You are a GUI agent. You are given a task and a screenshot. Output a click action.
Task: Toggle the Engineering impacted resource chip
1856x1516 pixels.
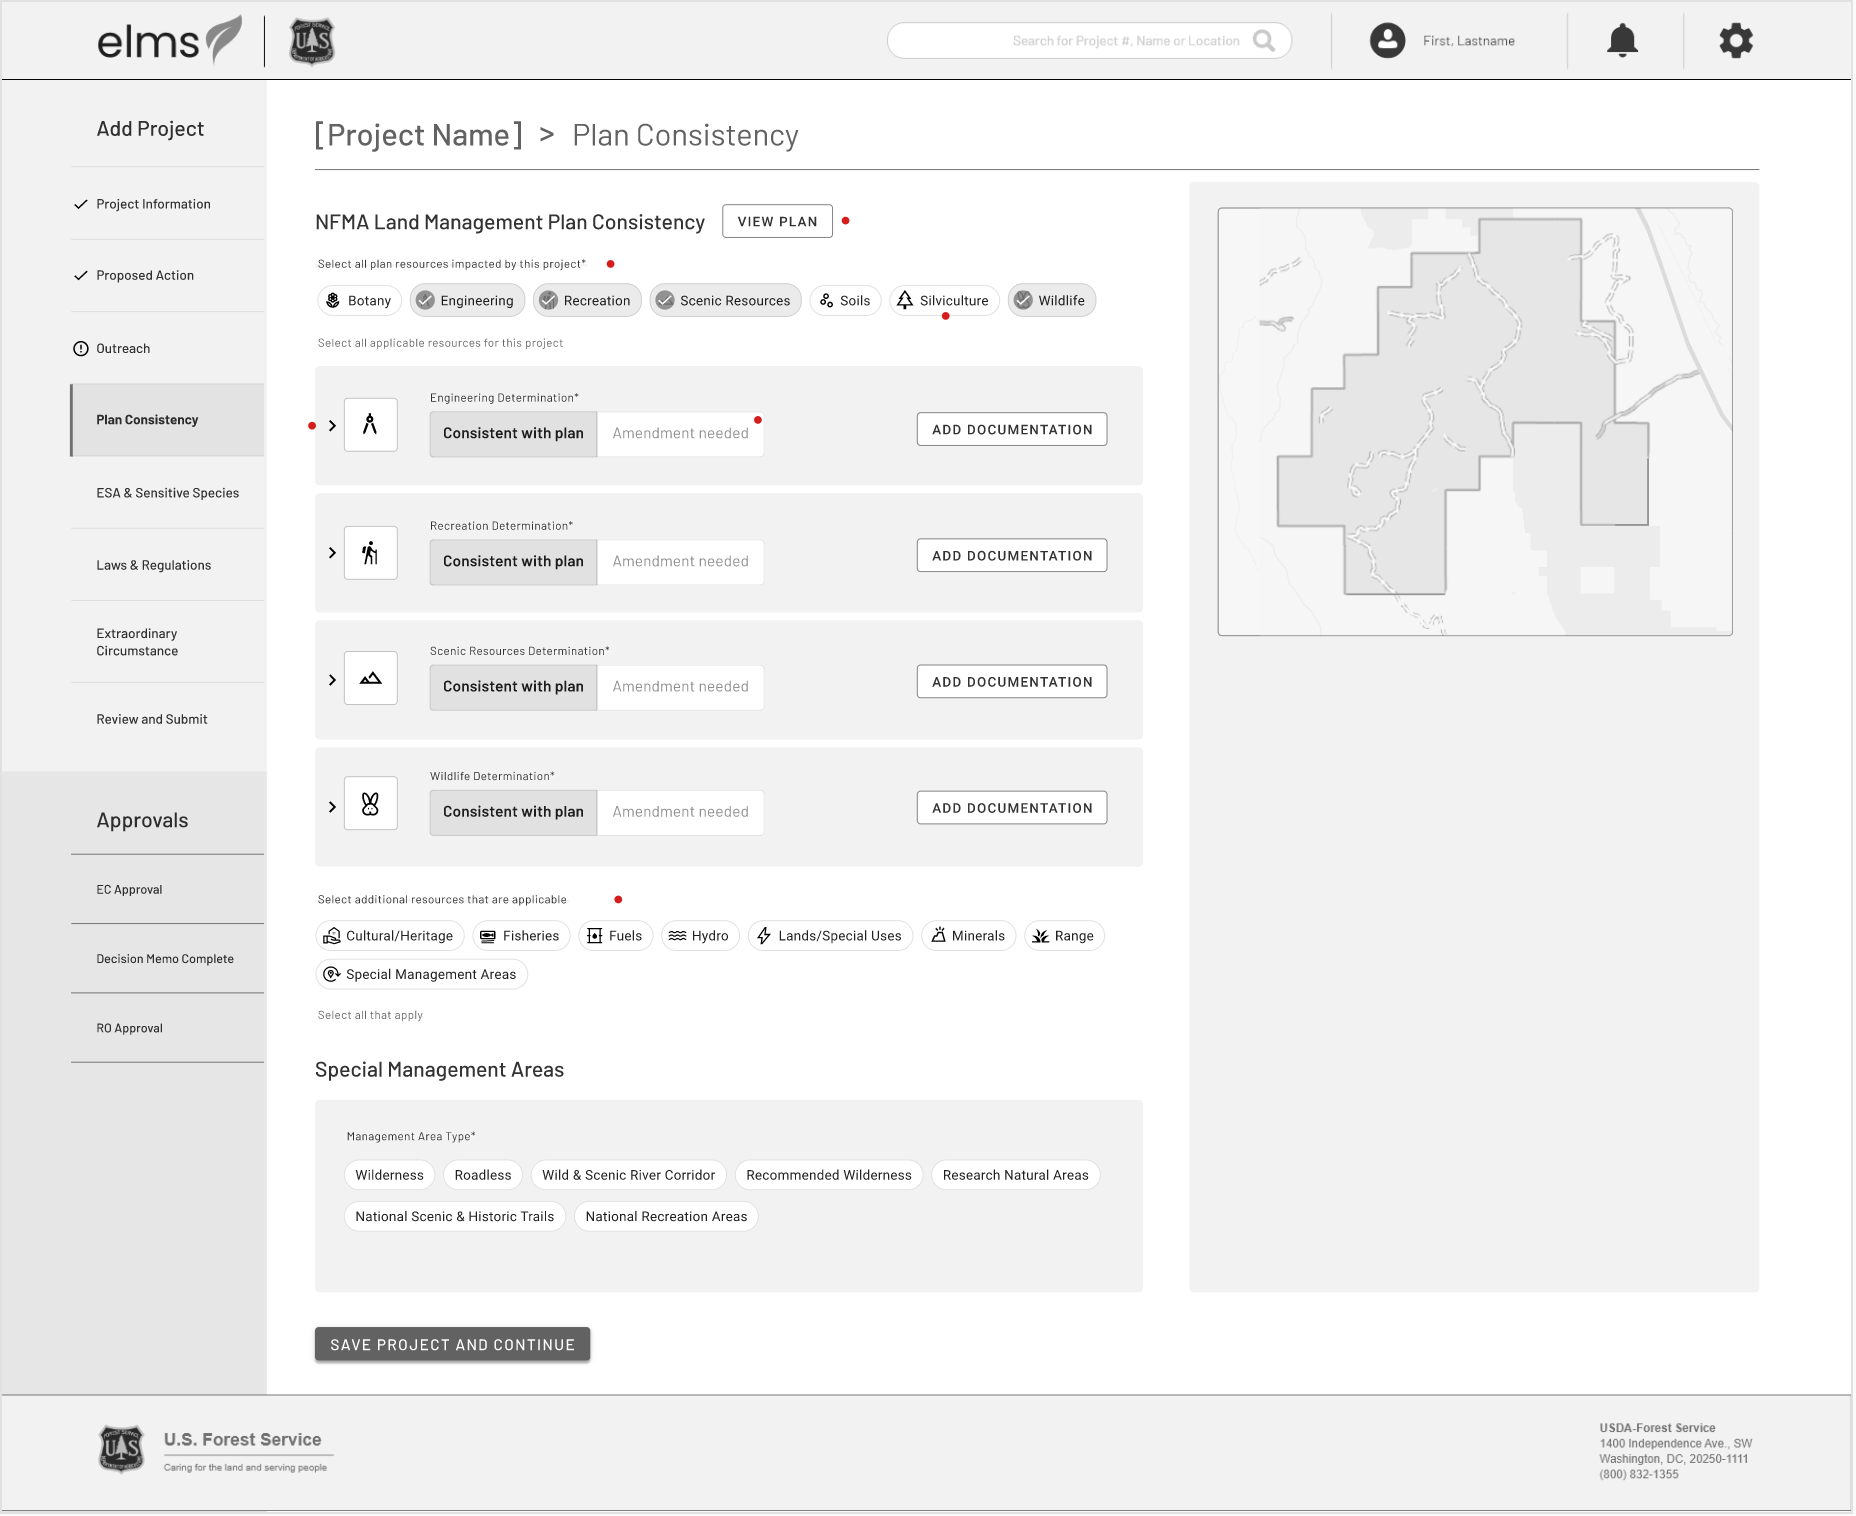point(467,300)
